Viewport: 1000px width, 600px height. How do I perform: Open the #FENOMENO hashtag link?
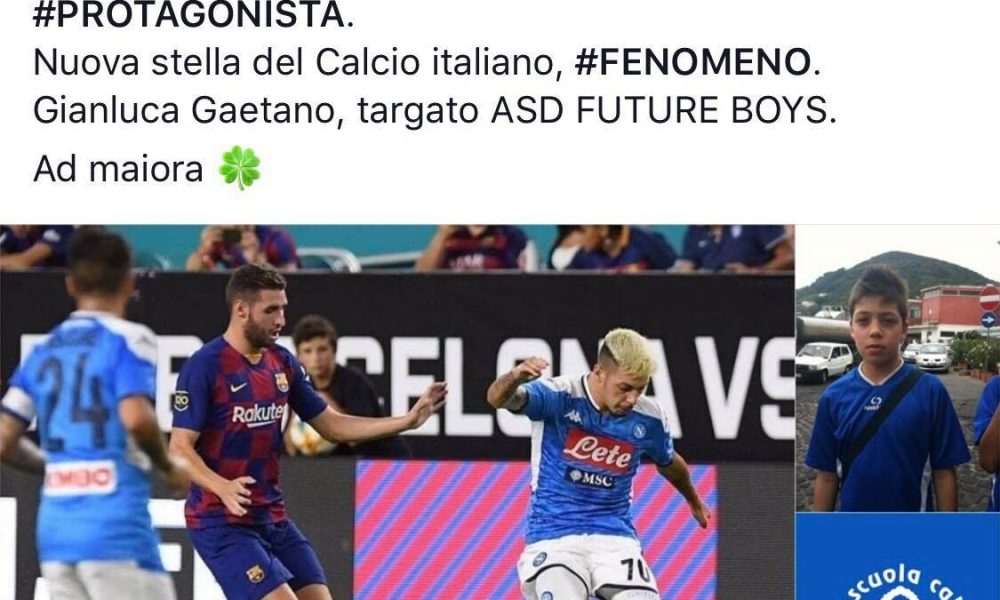(x=693, y=62)
